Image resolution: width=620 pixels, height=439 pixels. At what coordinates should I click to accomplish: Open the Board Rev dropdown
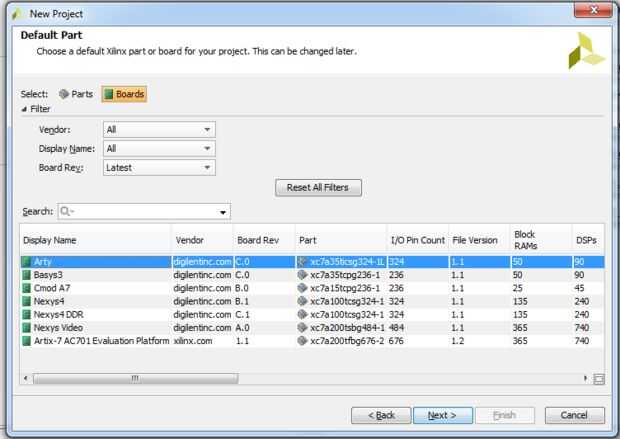[159, 168]
